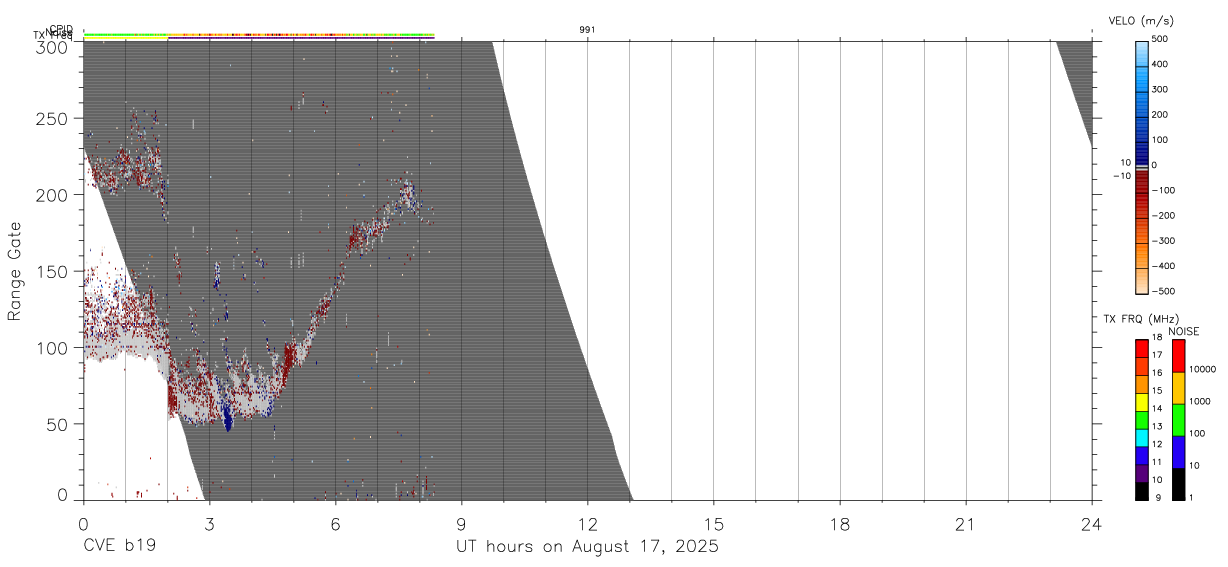Select the 15 label on TX FRQ scale
1228x567 pixels.
click(1158, 391)
